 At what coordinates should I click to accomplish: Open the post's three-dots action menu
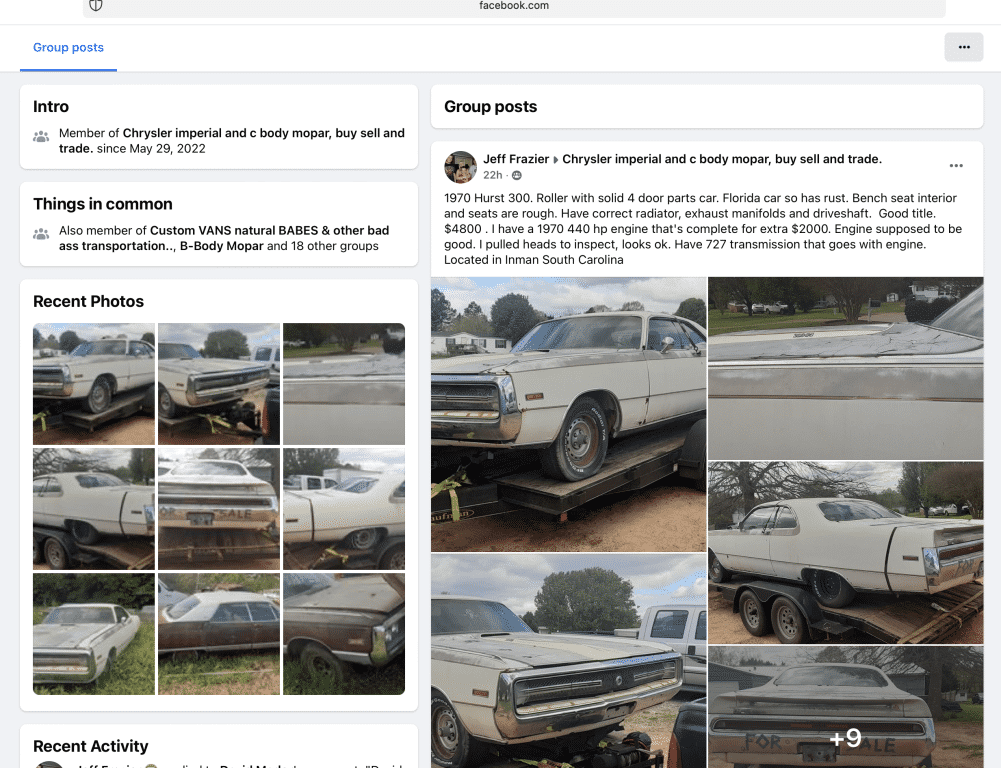(x=956, y=166)
